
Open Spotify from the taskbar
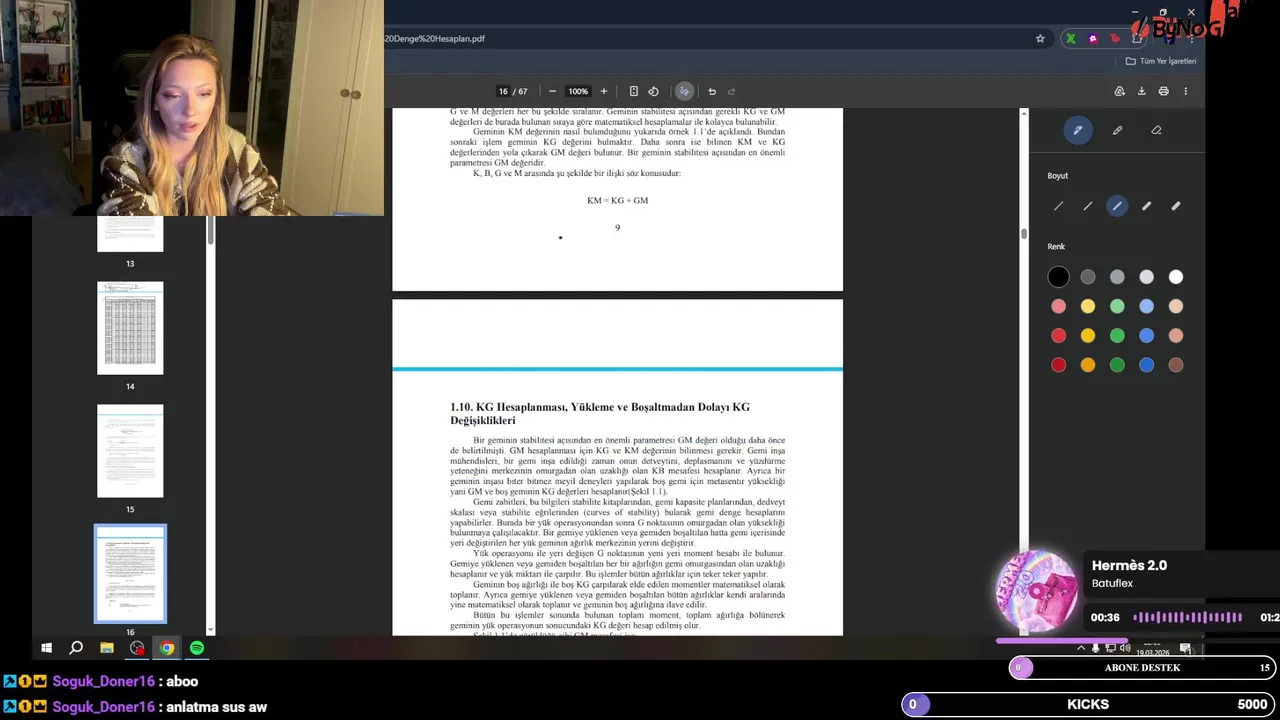197,648
